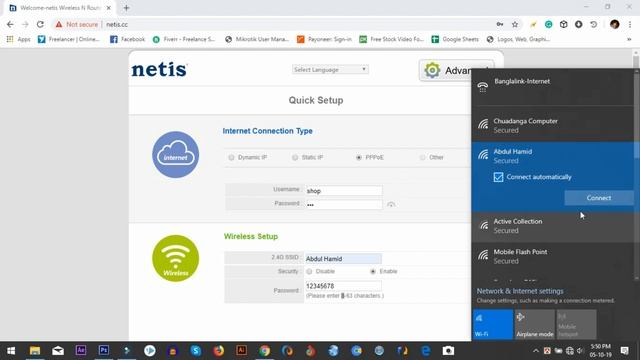
Task: Open the Mail app from the taskbar
Action: tap(58, 350)
